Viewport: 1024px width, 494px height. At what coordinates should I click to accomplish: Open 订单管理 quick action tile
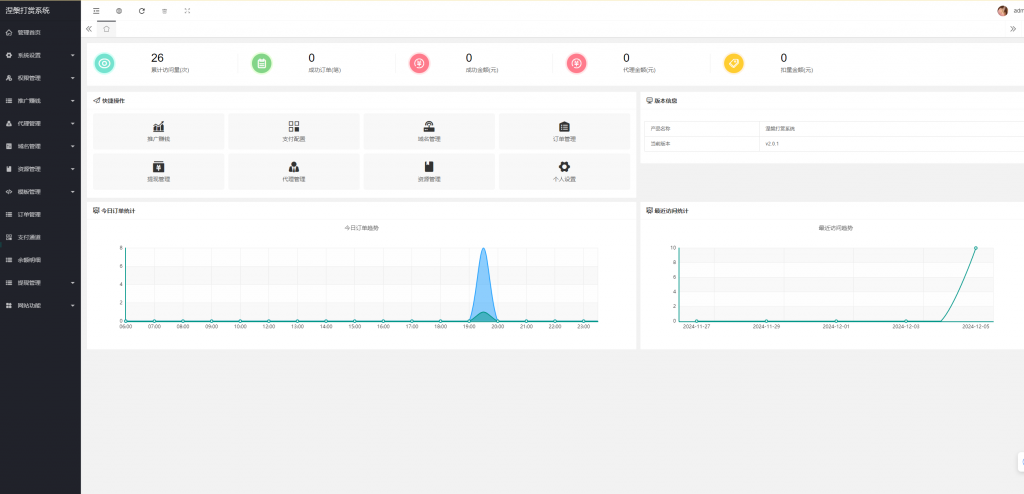point(564,131)
